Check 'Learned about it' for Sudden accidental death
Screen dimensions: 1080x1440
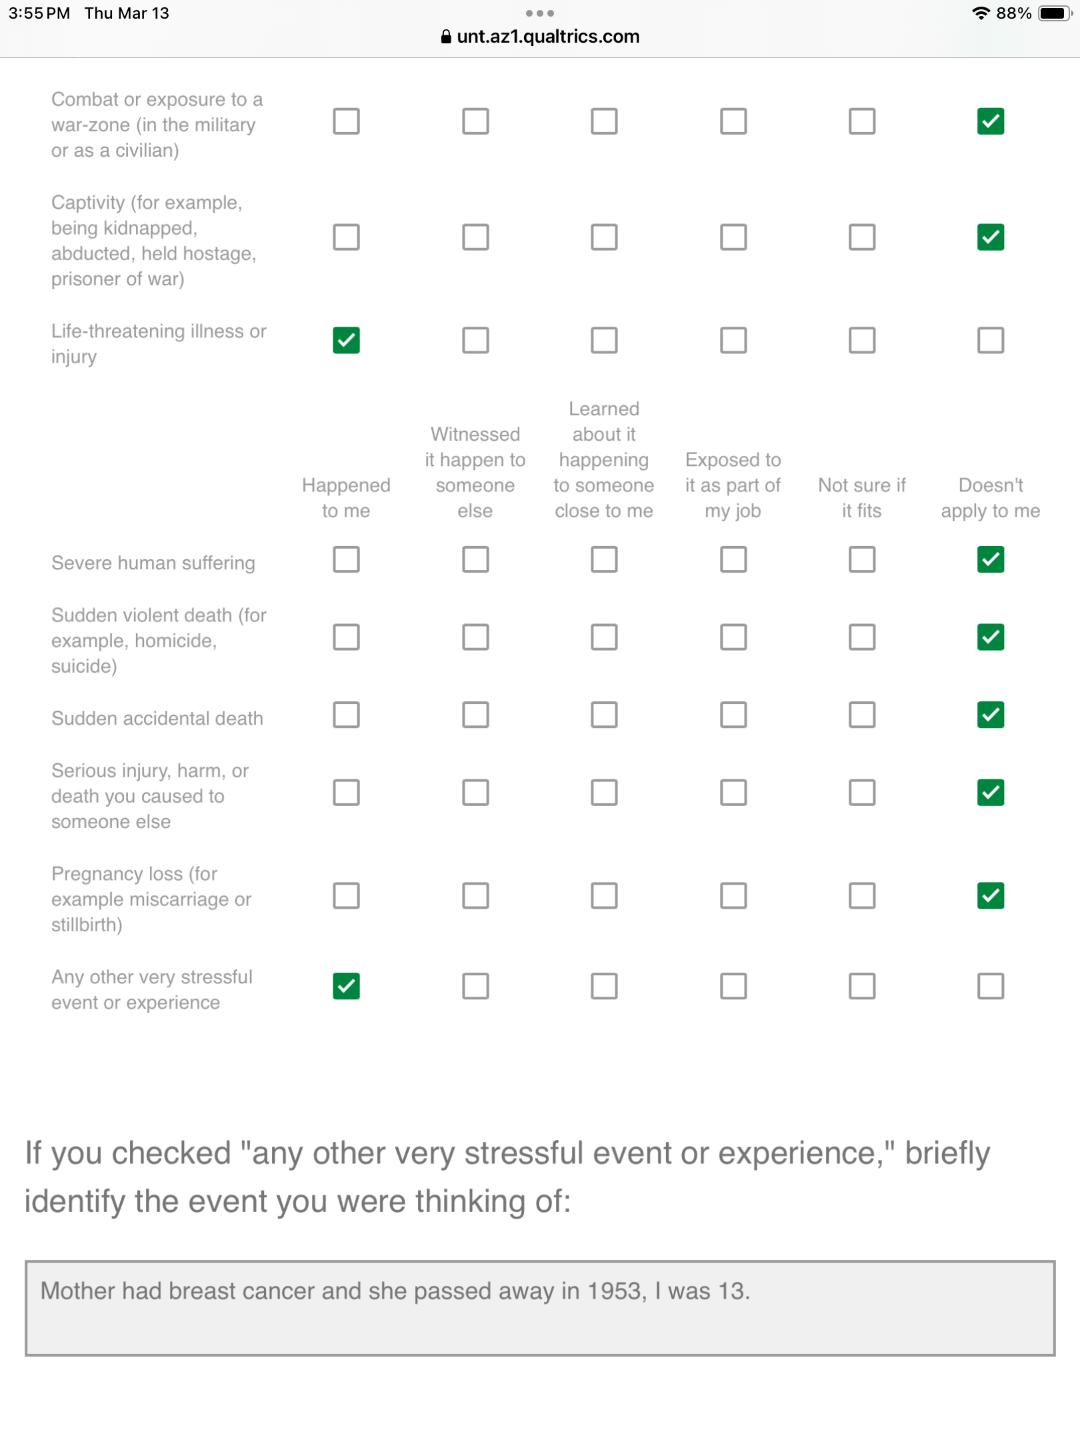[x=604, y=715]
